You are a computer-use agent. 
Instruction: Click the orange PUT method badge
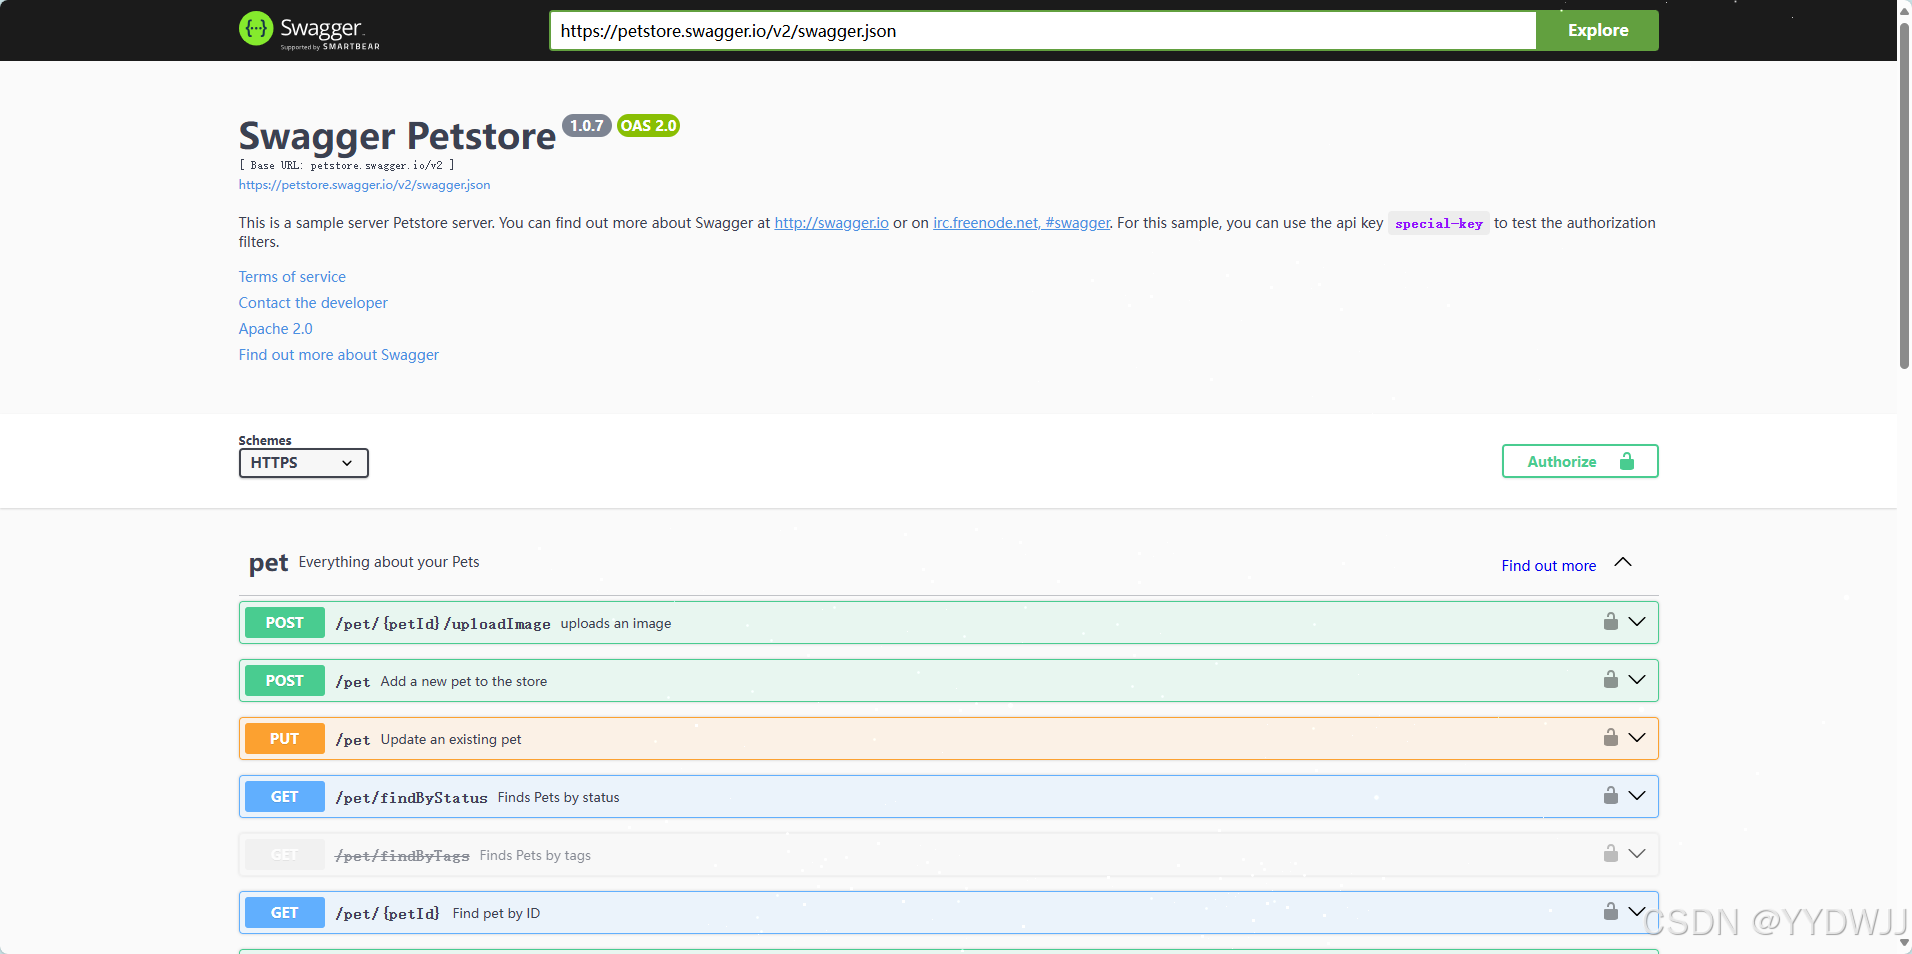[285, 738]
